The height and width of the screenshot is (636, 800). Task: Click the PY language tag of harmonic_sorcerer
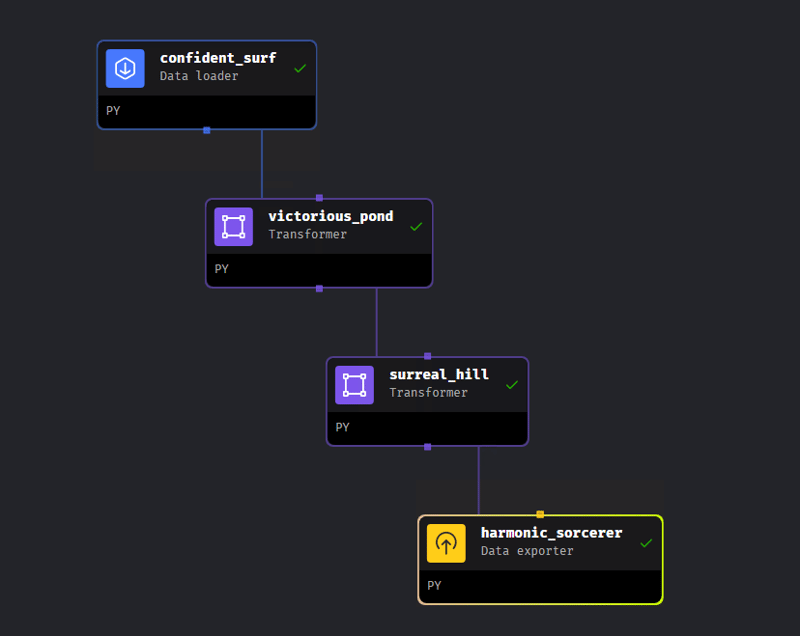434,586
